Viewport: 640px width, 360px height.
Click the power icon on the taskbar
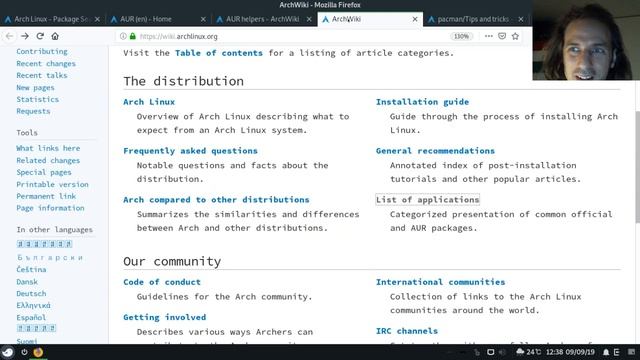[x=24, y=352]
